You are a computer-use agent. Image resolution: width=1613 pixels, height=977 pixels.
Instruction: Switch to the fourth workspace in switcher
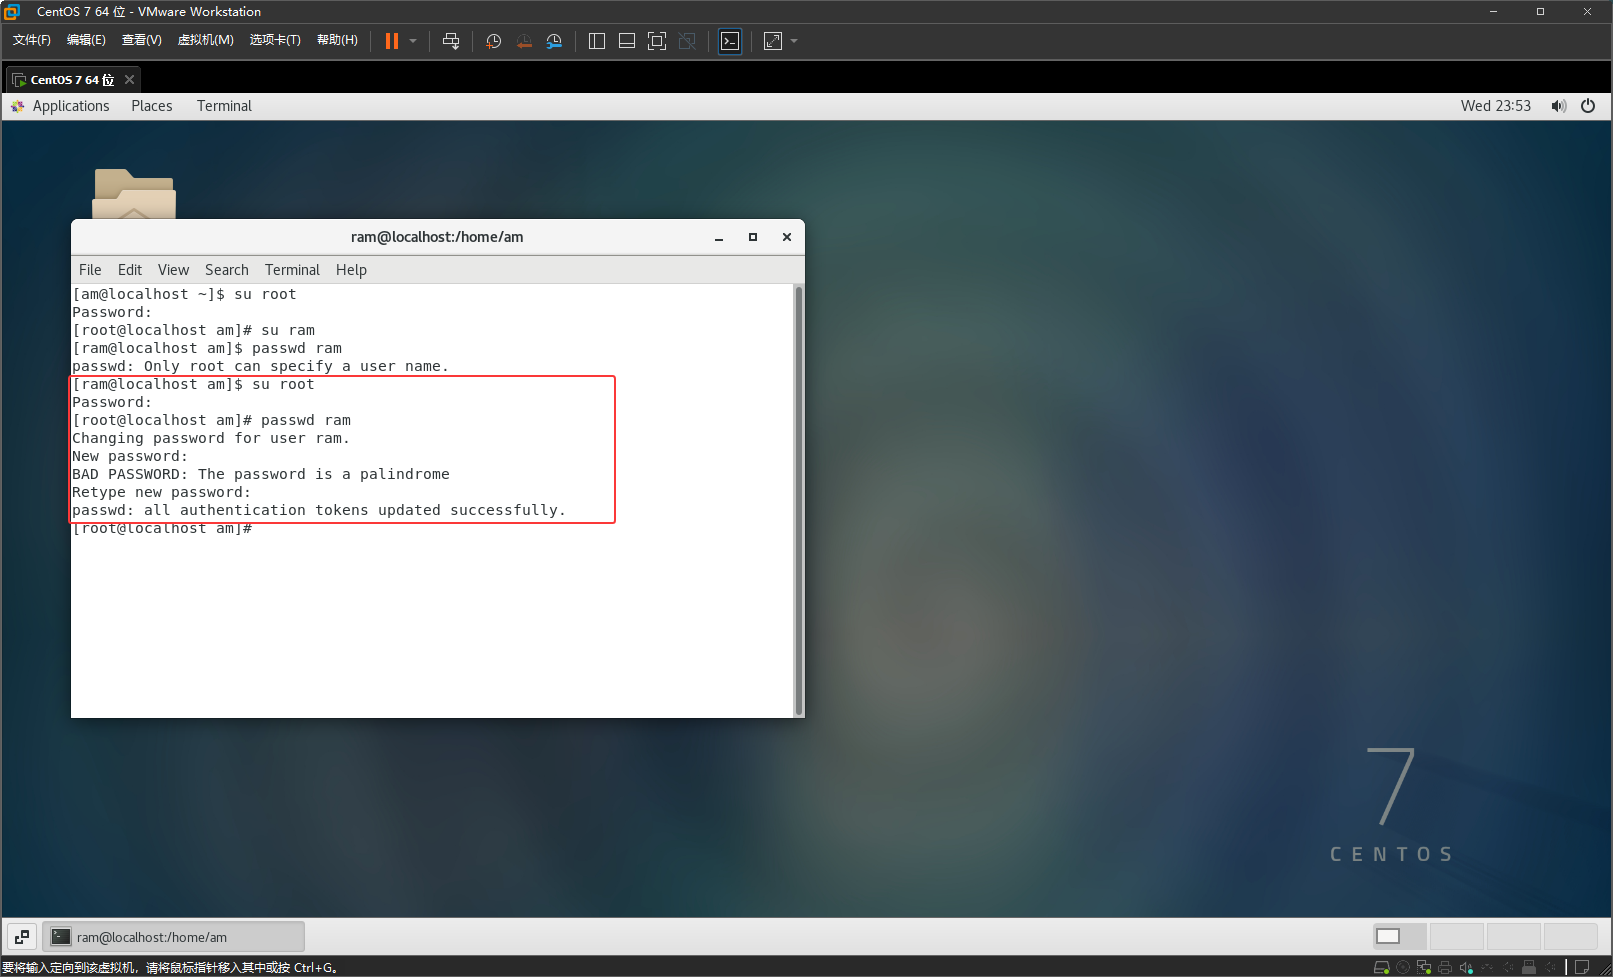coord(1571,937)
